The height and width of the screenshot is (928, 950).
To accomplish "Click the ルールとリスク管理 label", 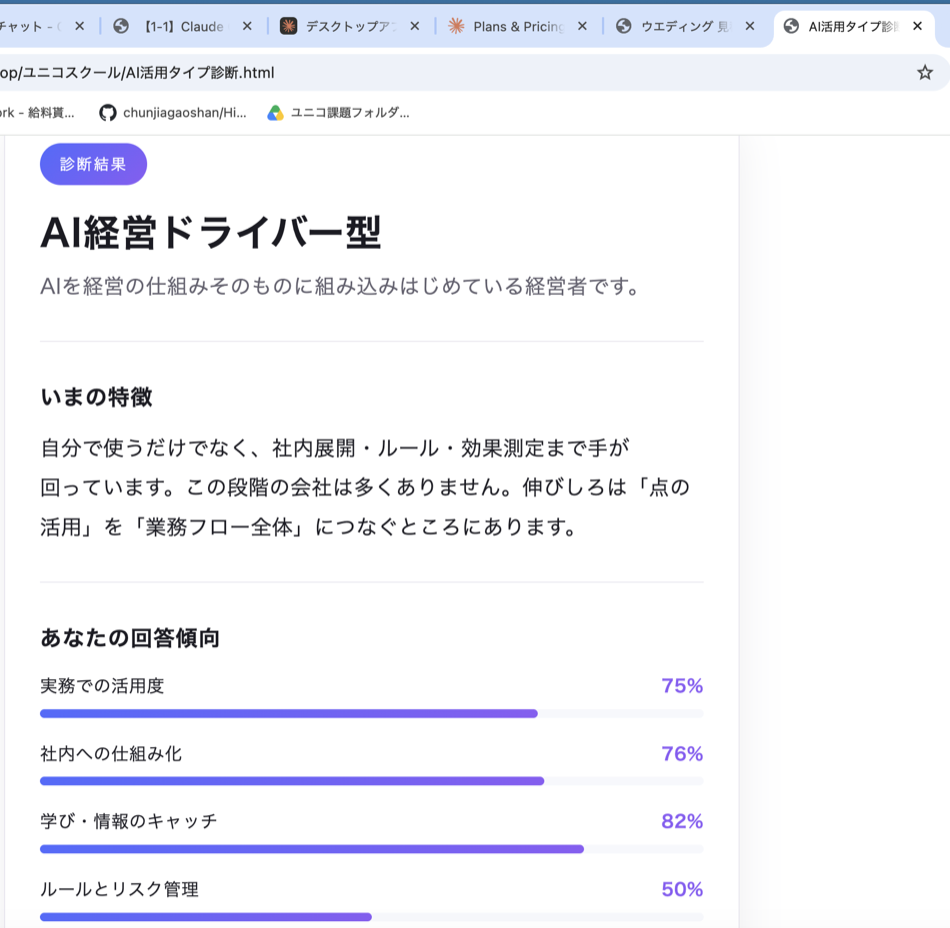I will [x=119, y=889].
